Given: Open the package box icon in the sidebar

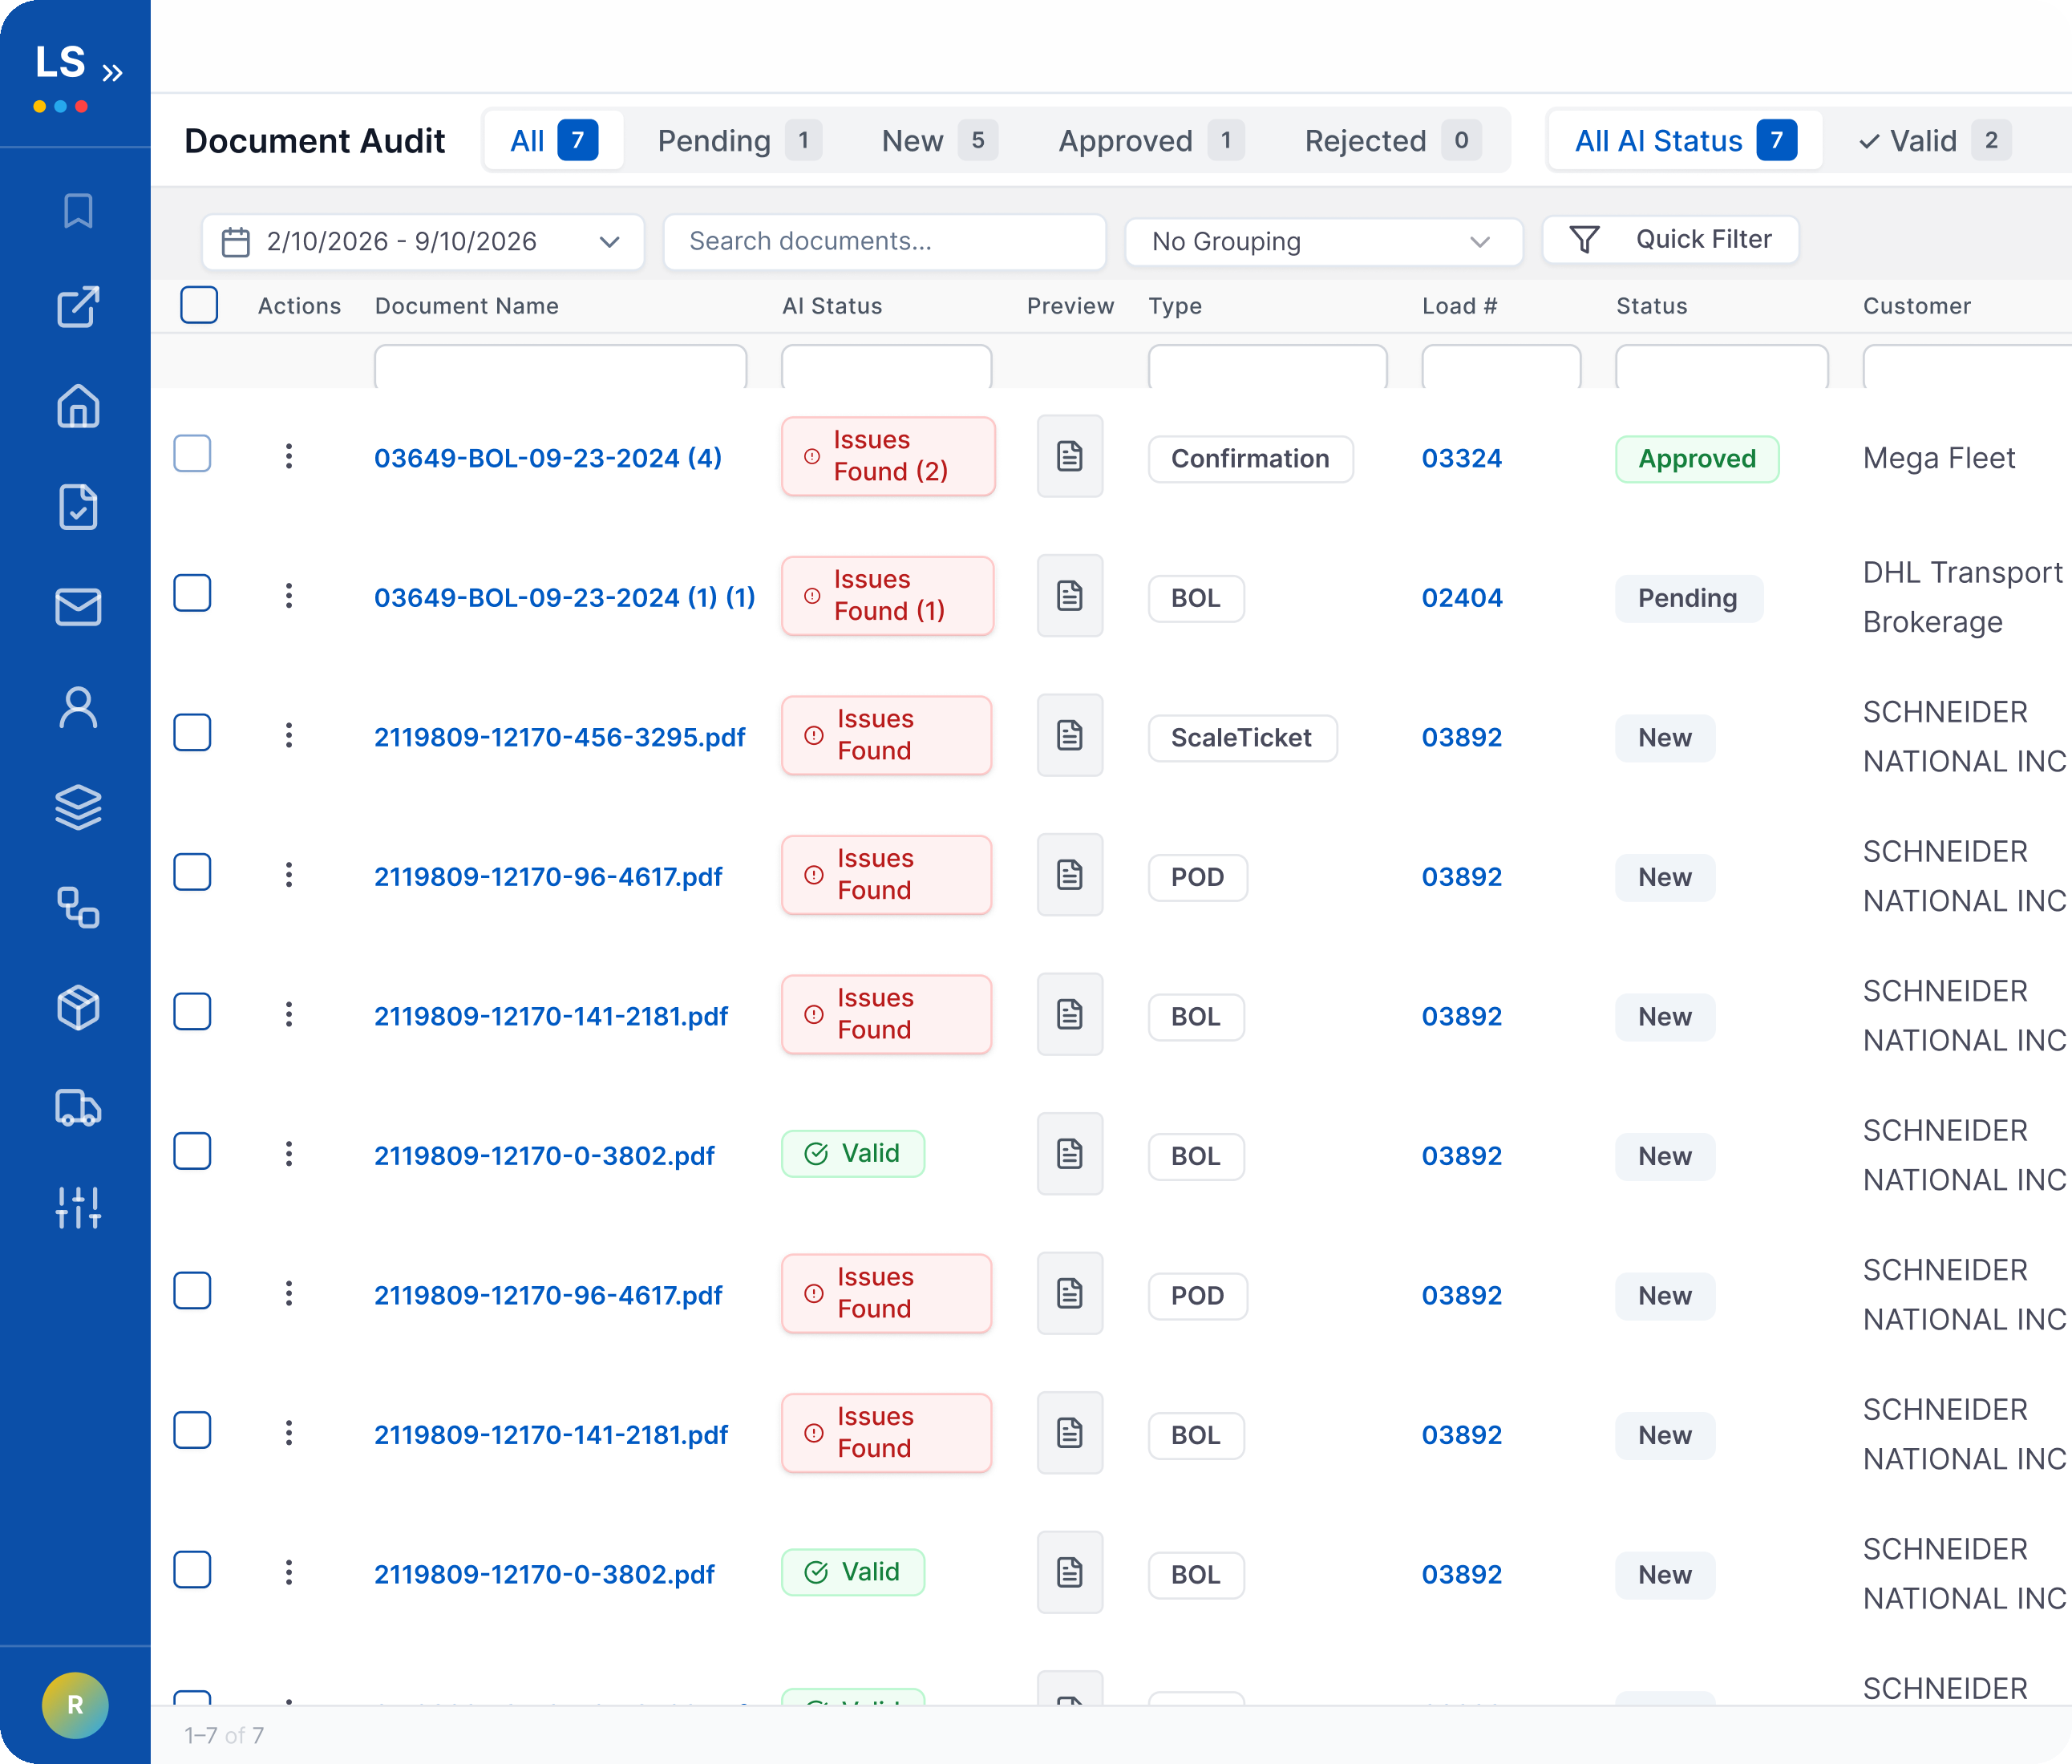Looking at the screenshot, I should tap(78, 1008).
